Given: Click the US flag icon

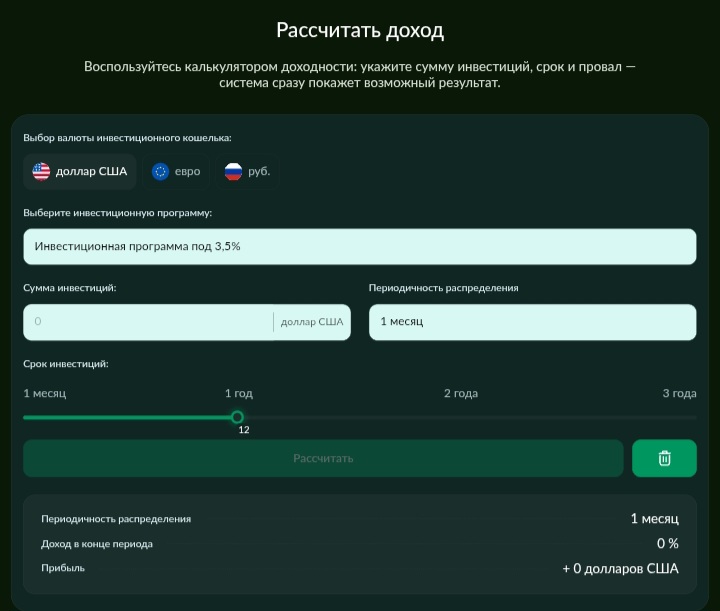Looking at the screenshot, I should 41,171.
